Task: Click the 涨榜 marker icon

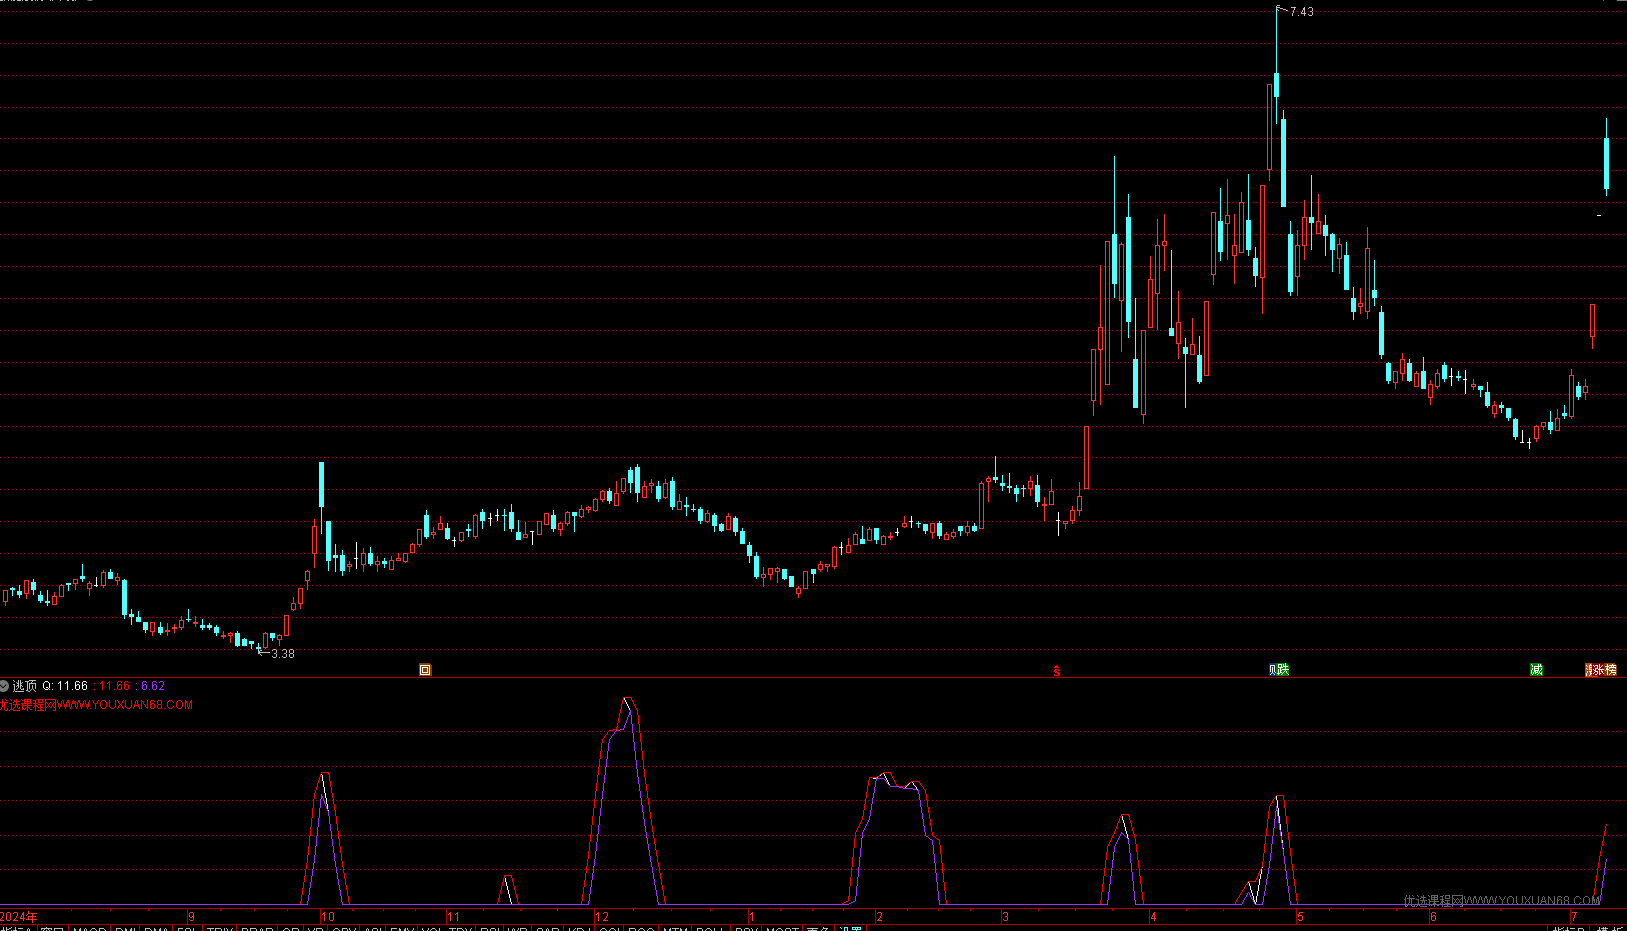Action: click(1601, 670)
